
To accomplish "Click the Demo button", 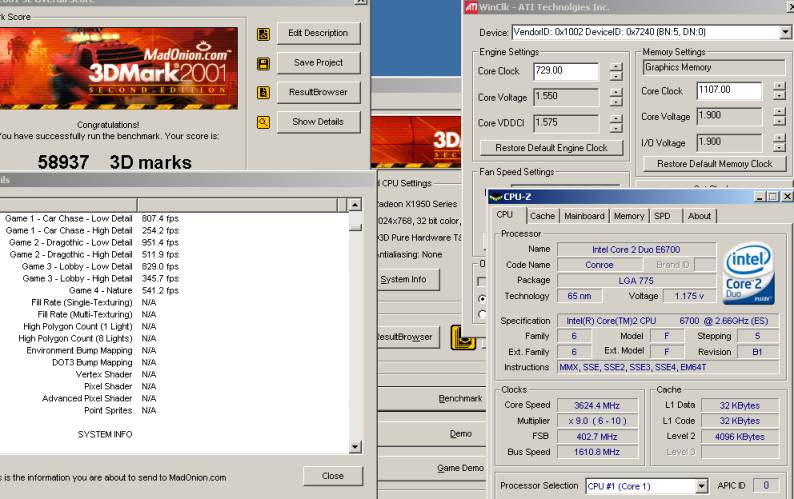I will (432, 434).
